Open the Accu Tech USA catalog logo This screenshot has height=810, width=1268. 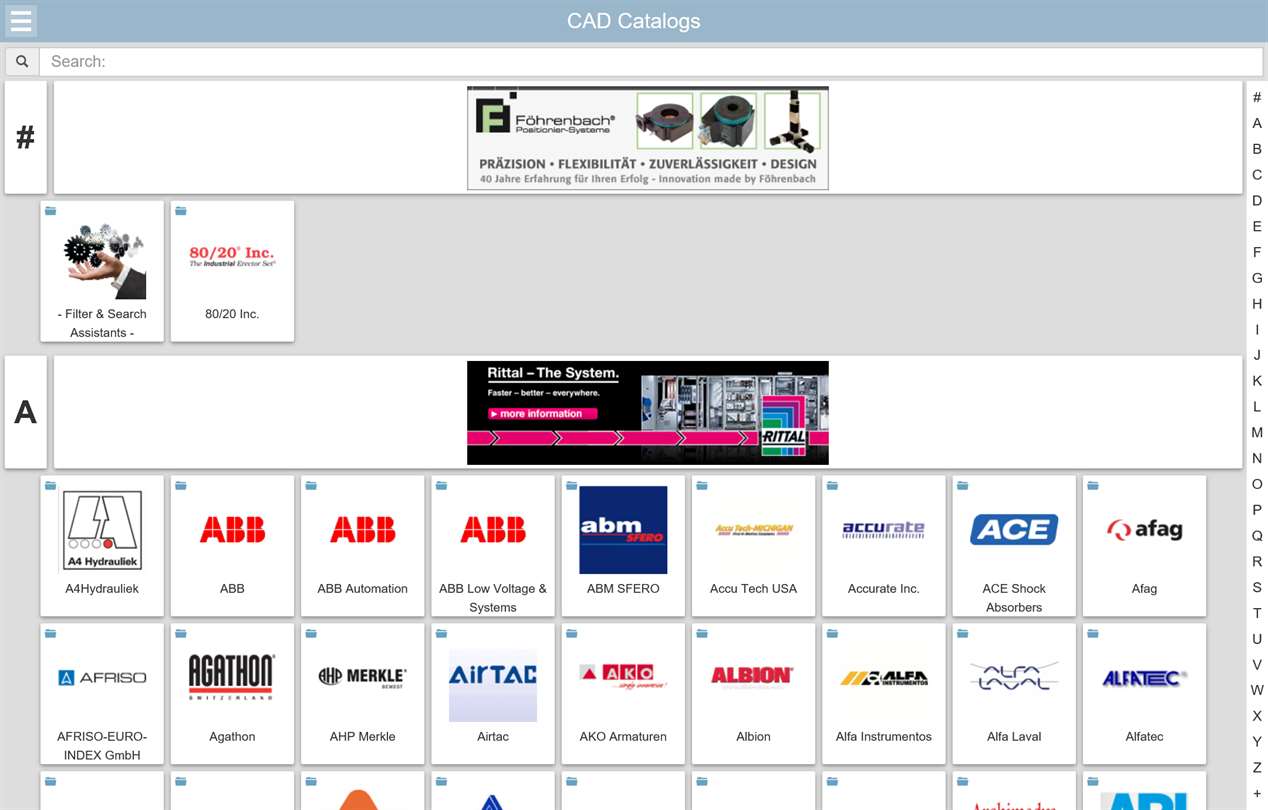click(754, 530)
